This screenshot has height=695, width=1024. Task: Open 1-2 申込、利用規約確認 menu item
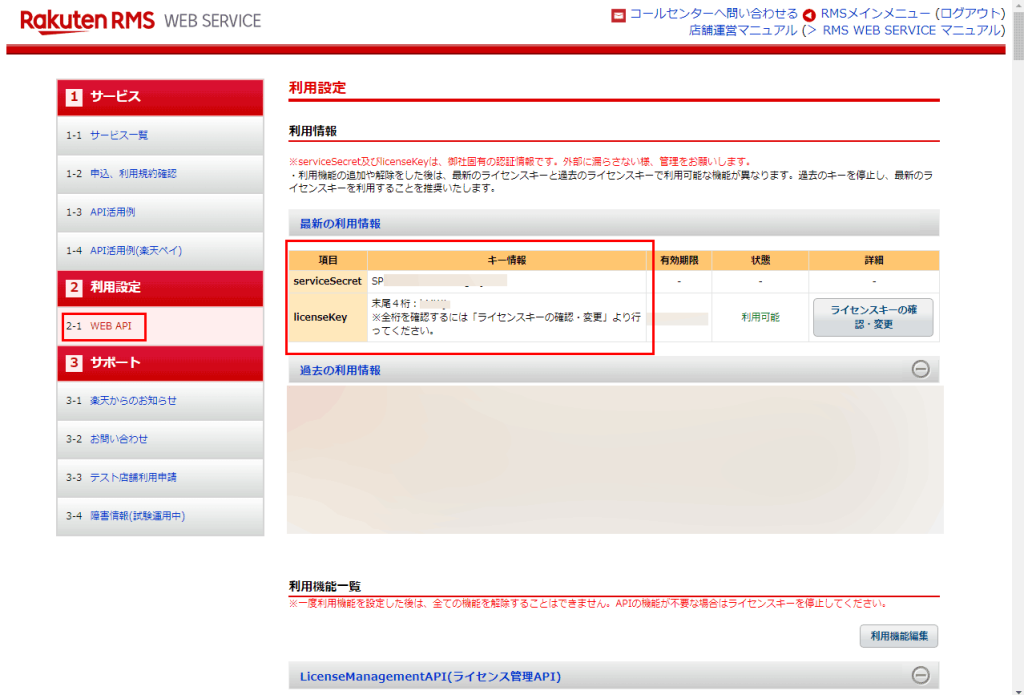pyautogui.click(x=160, y=174)
